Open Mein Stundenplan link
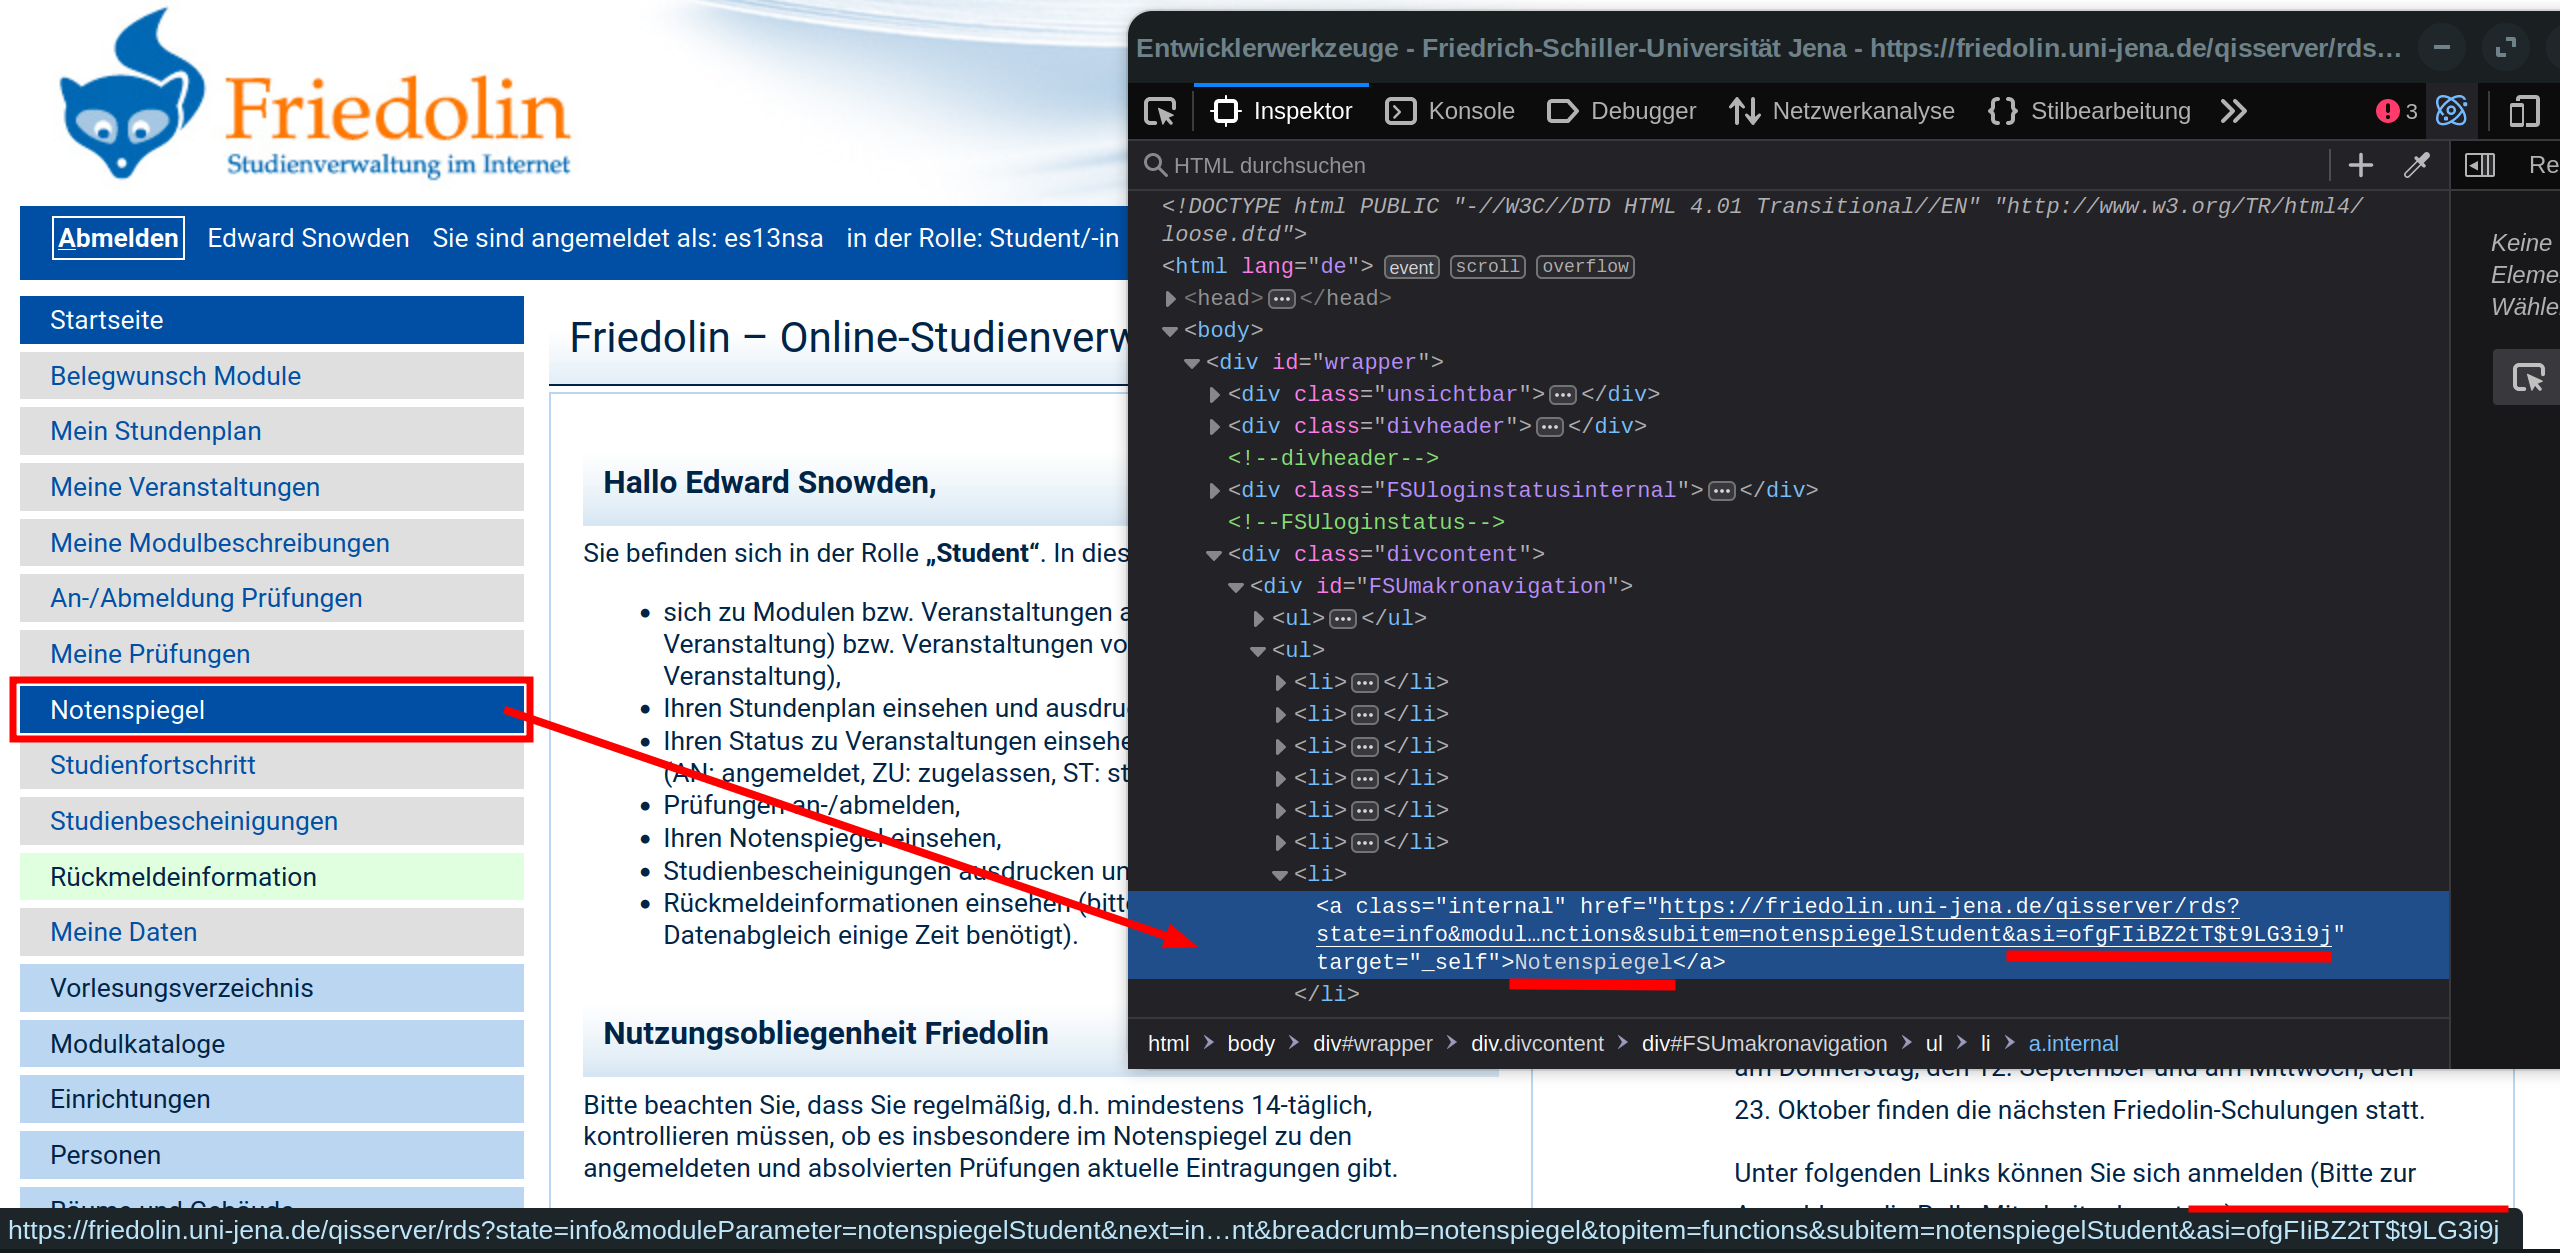Viewport: 2560px width, 1253px height. (x=272, y=431)
